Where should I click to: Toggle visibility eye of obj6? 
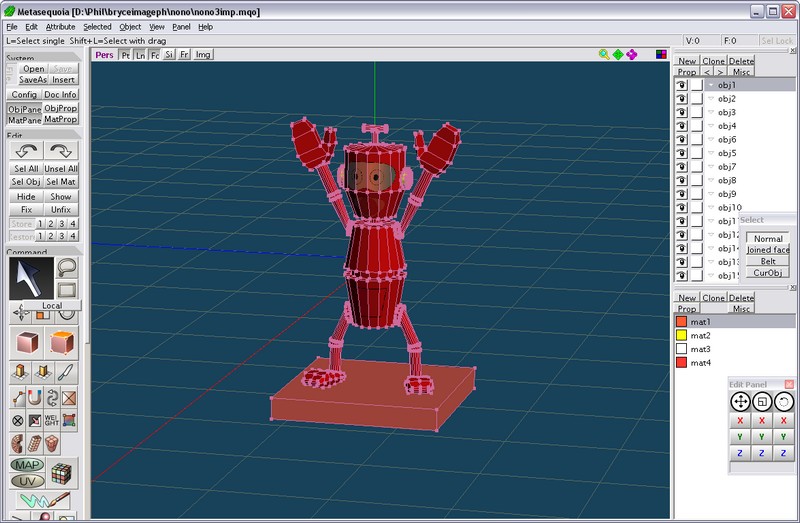tap(682, 139)
